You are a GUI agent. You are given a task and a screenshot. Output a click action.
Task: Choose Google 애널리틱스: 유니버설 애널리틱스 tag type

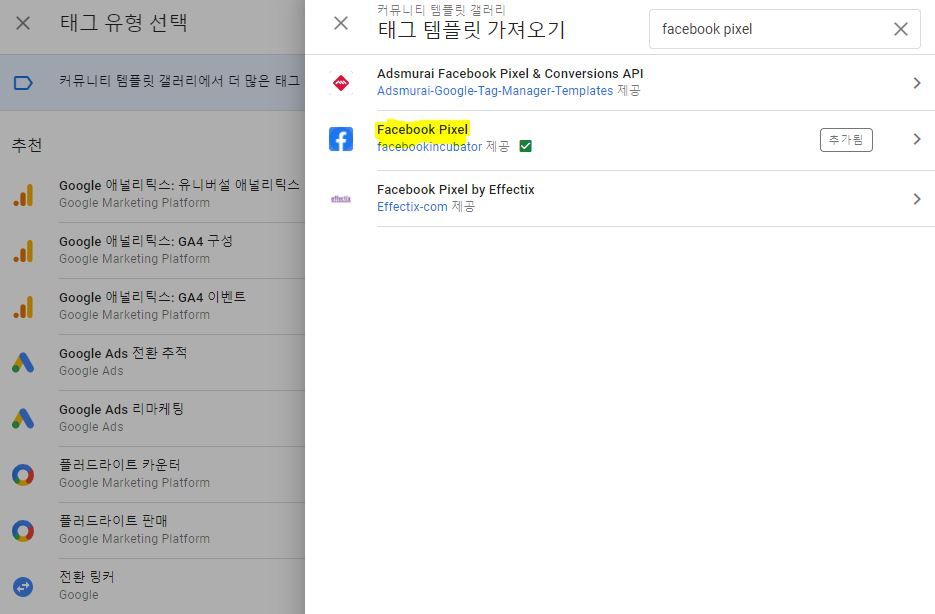[x=152, y=194]
